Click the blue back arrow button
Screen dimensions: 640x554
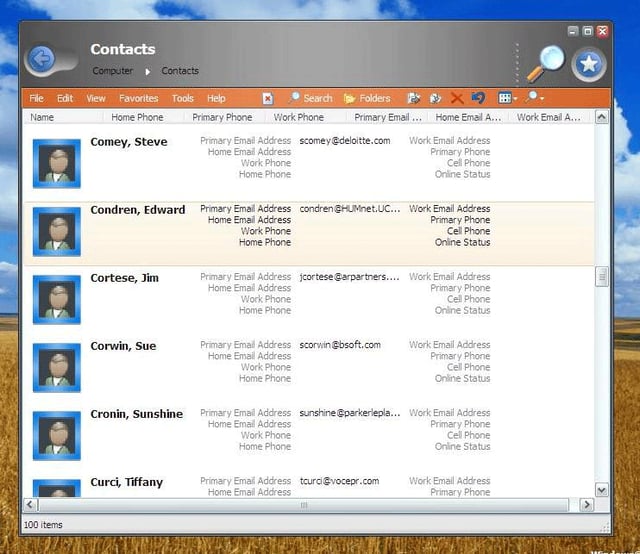pyautogui.click(x=42, y=59)
